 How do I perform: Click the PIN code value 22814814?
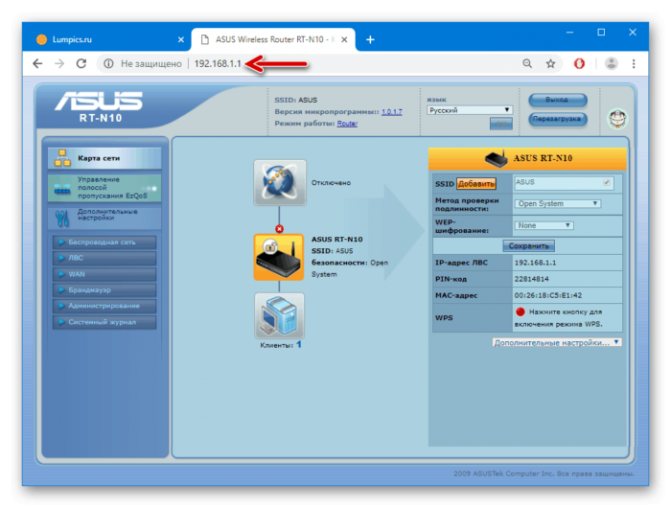[x=531, y=279]
